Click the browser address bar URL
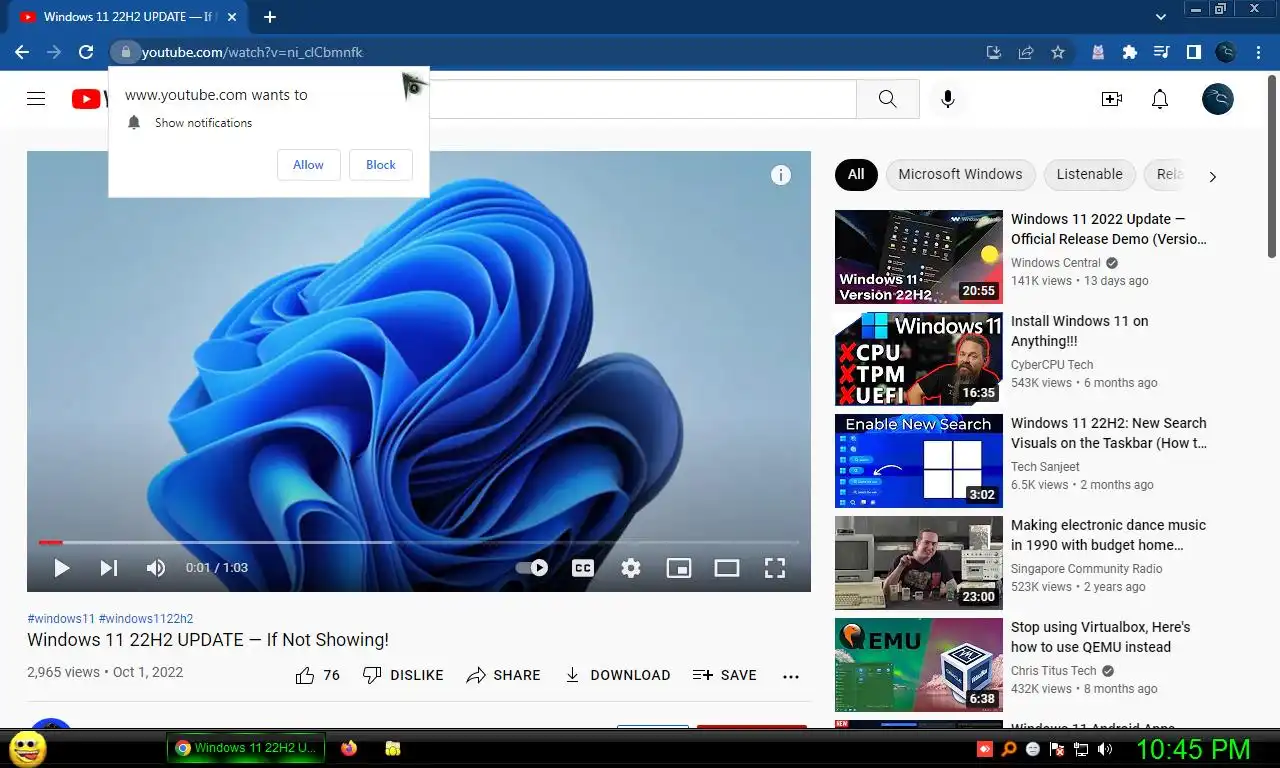The width and height of the screenshot is (1280, 768). point(252,52)
